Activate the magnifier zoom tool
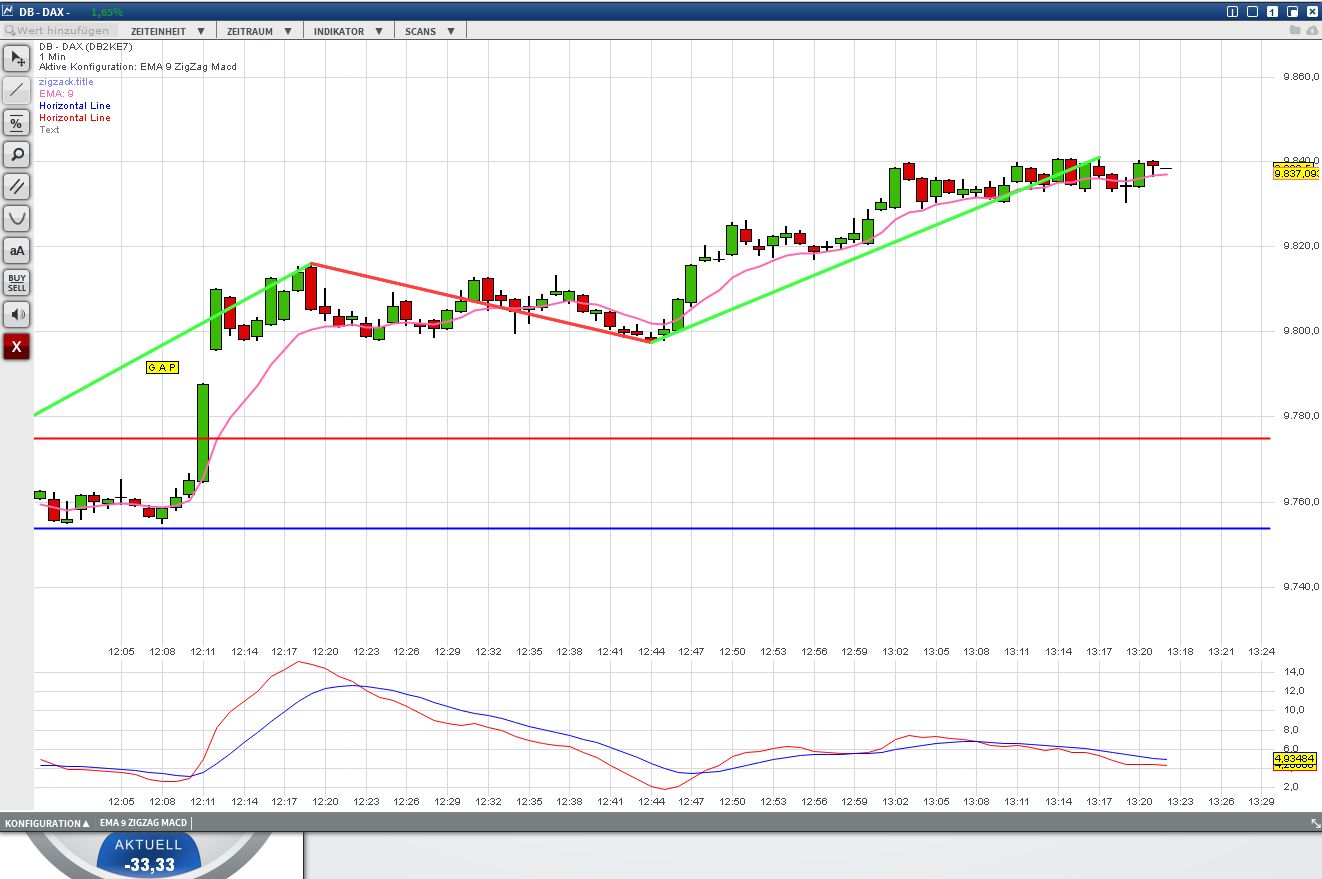This screenshot has width=1322, height=879. click(x=17, y=154)
